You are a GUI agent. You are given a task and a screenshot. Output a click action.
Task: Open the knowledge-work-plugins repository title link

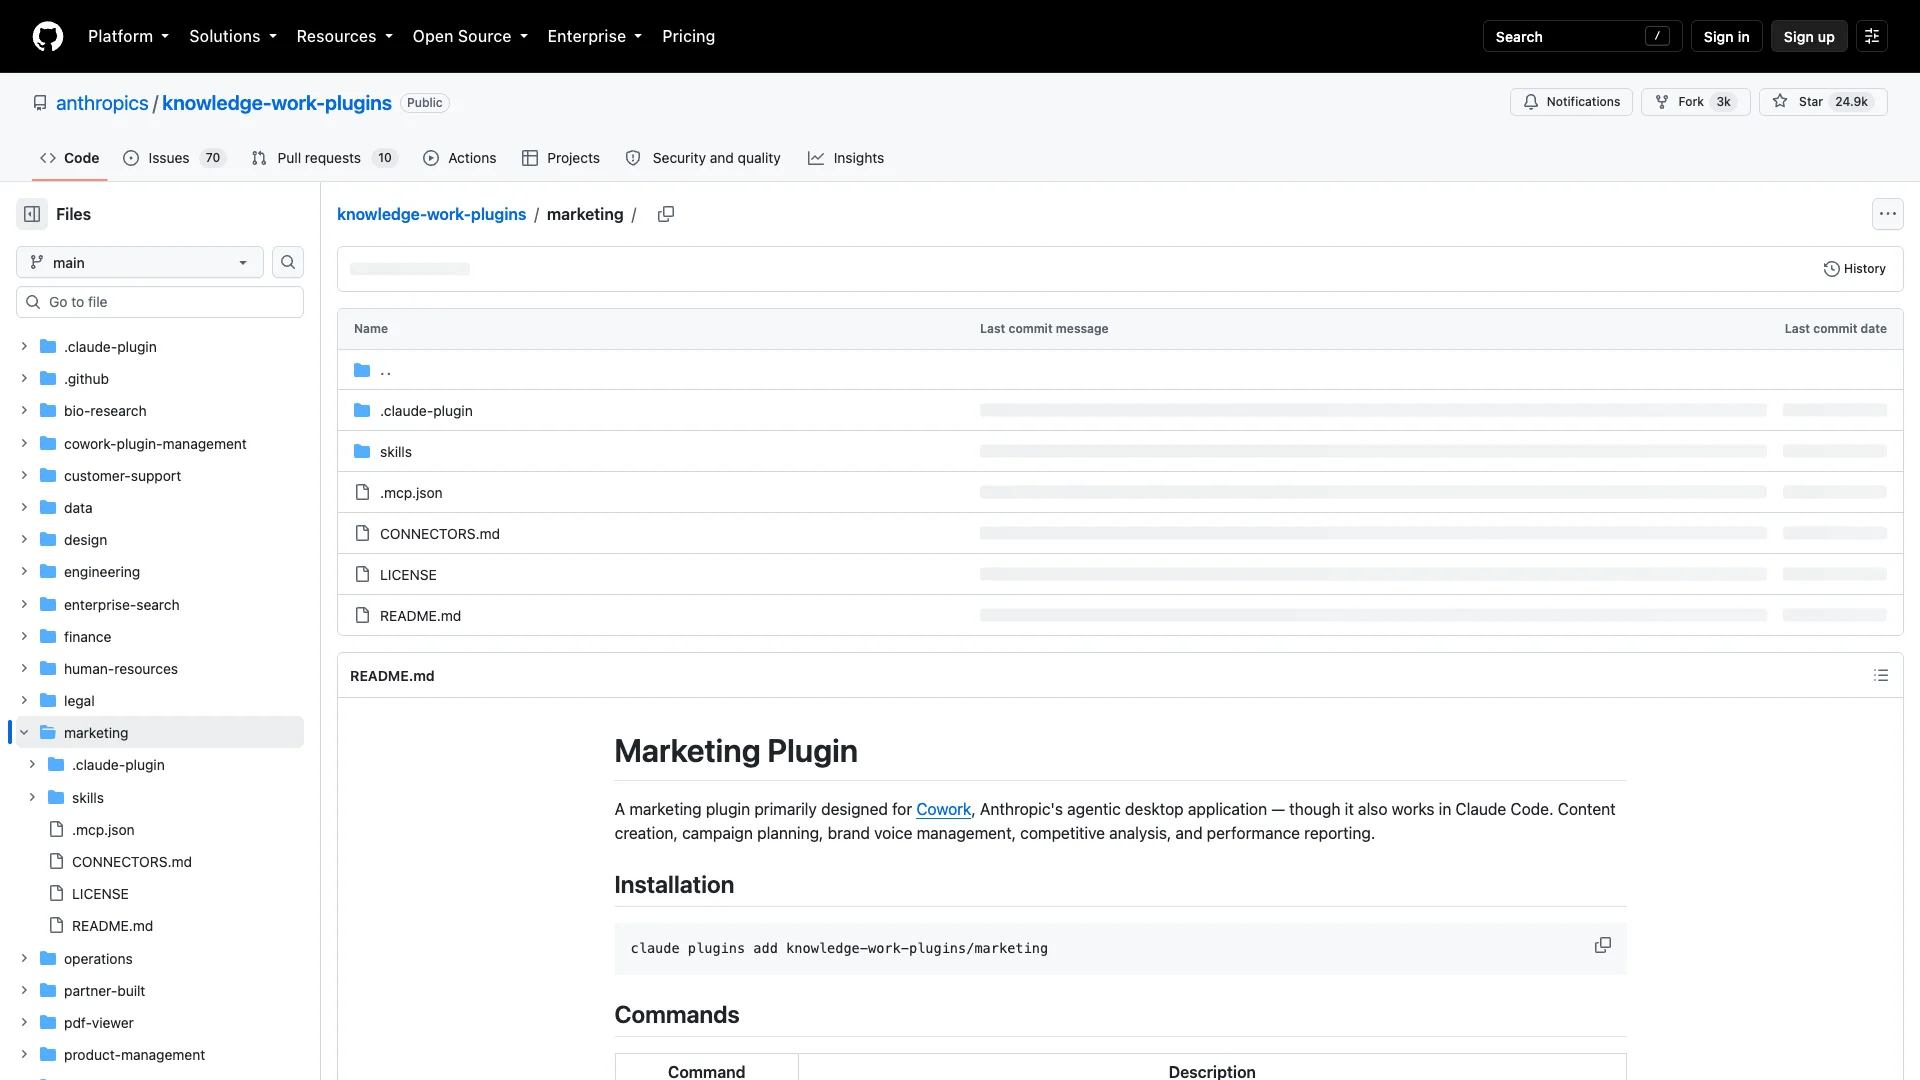point(277,103)
